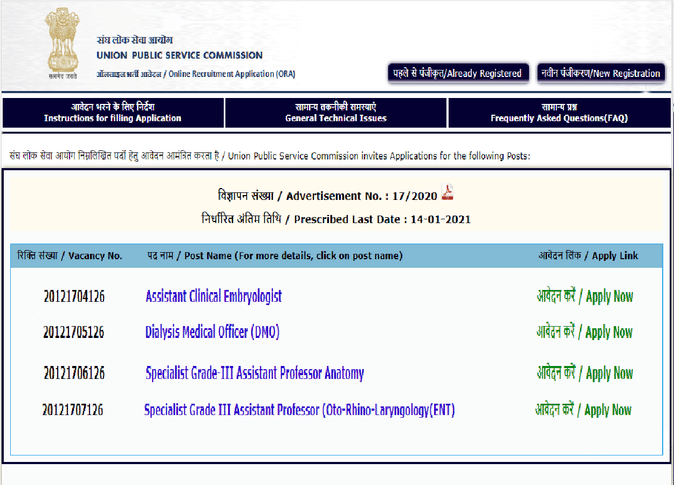Select General Technical Issues menu item
This screenshot has height=485, width=674.
coord(336,112)
